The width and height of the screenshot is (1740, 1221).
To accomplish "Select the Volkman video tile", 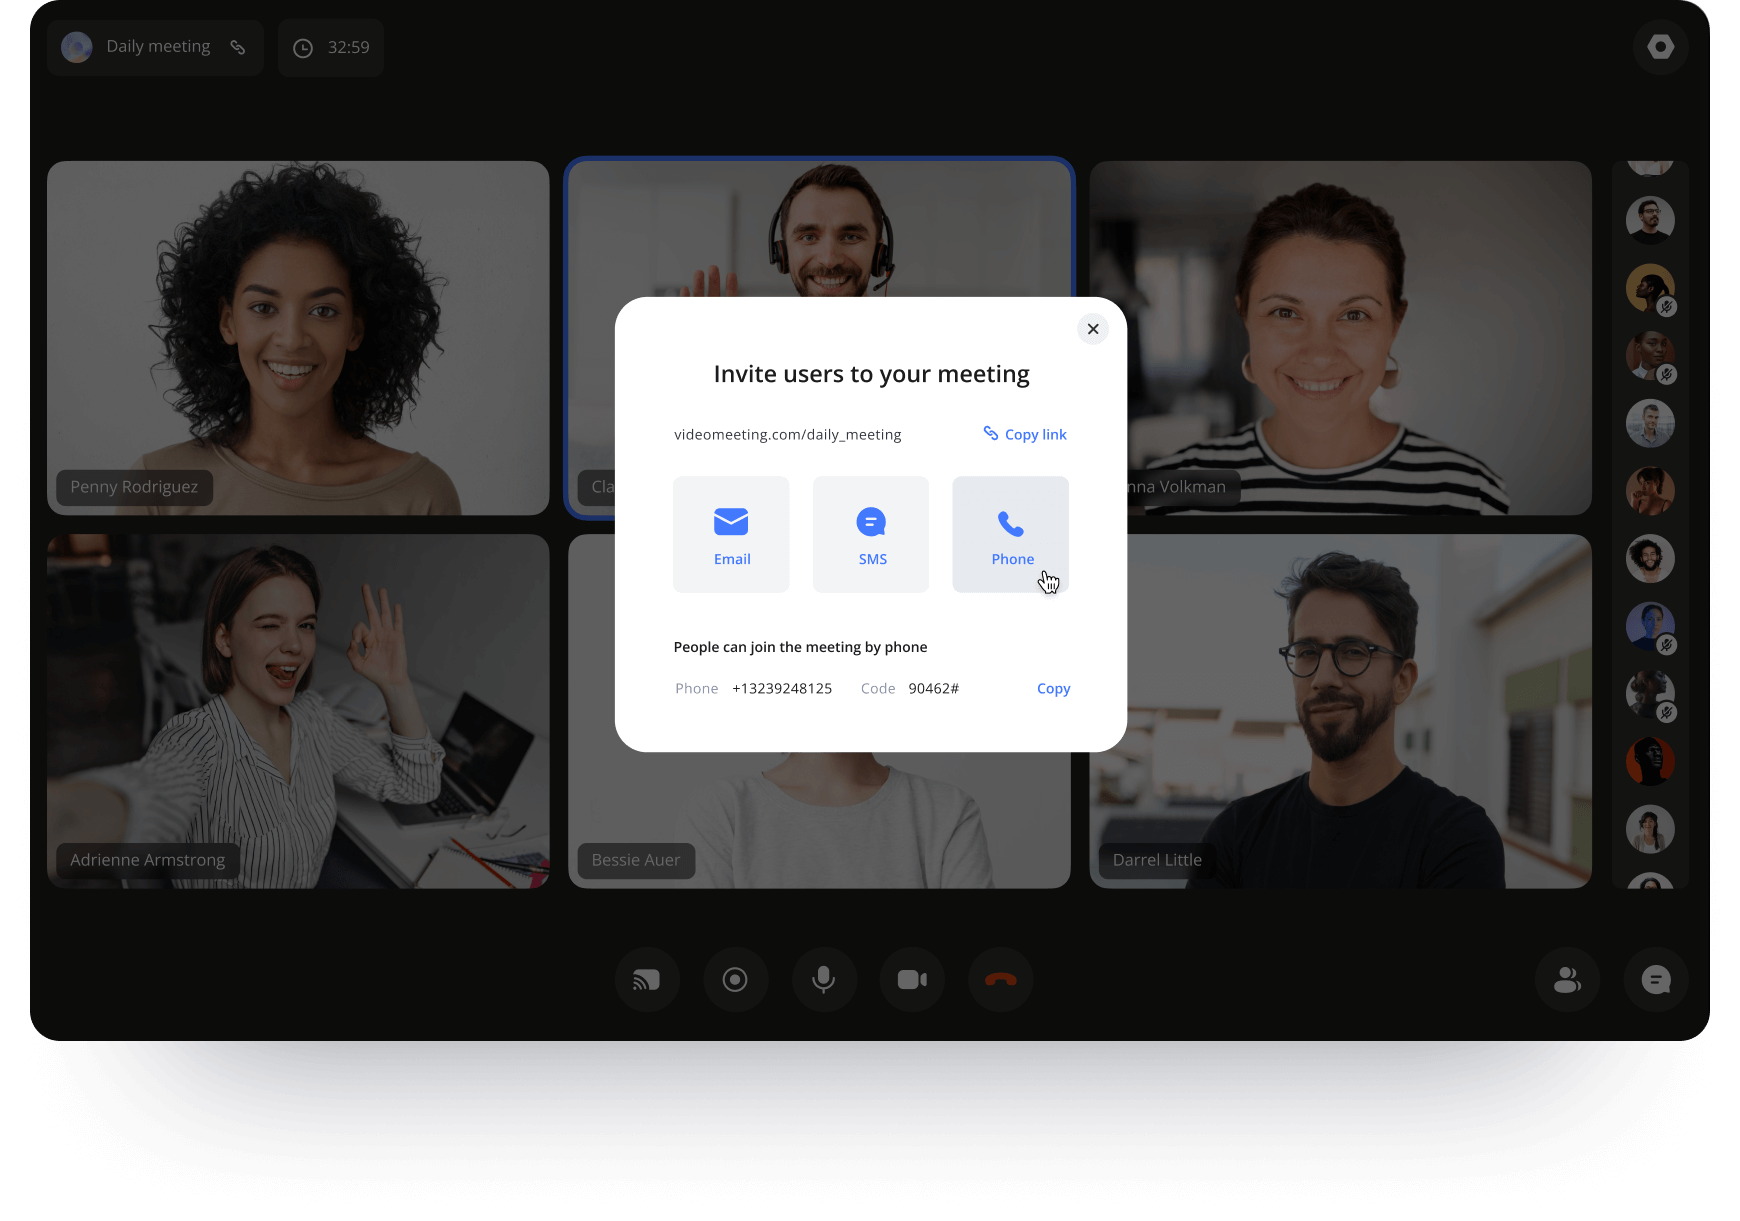I will (x=1341, y=338).
